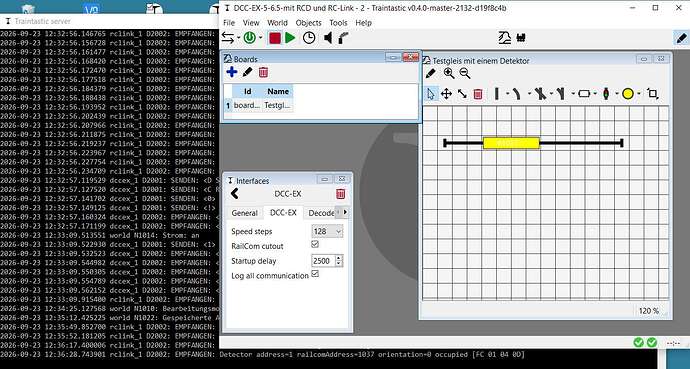The image size is (690, 369).
Task: Click the smoke toggle icon in the toolbar
Action: pyautogui.click(x=343, y=38)
